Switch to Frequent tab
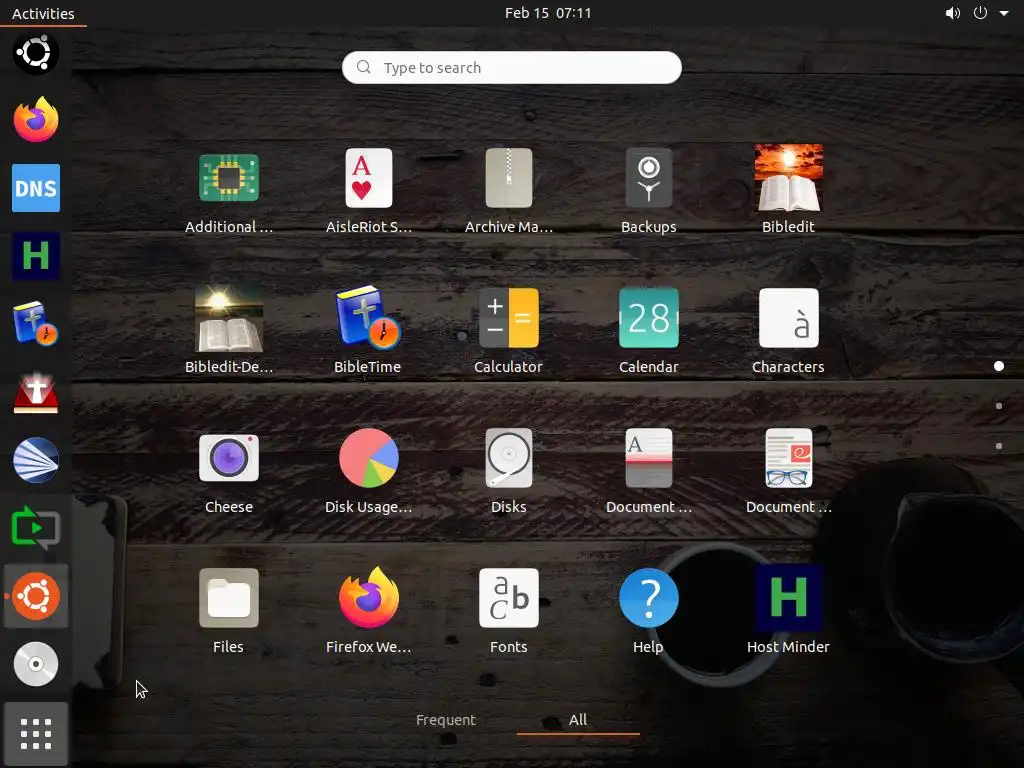Image resolution: width=1024 pixels, height=768 pixels. click(446, 720)
